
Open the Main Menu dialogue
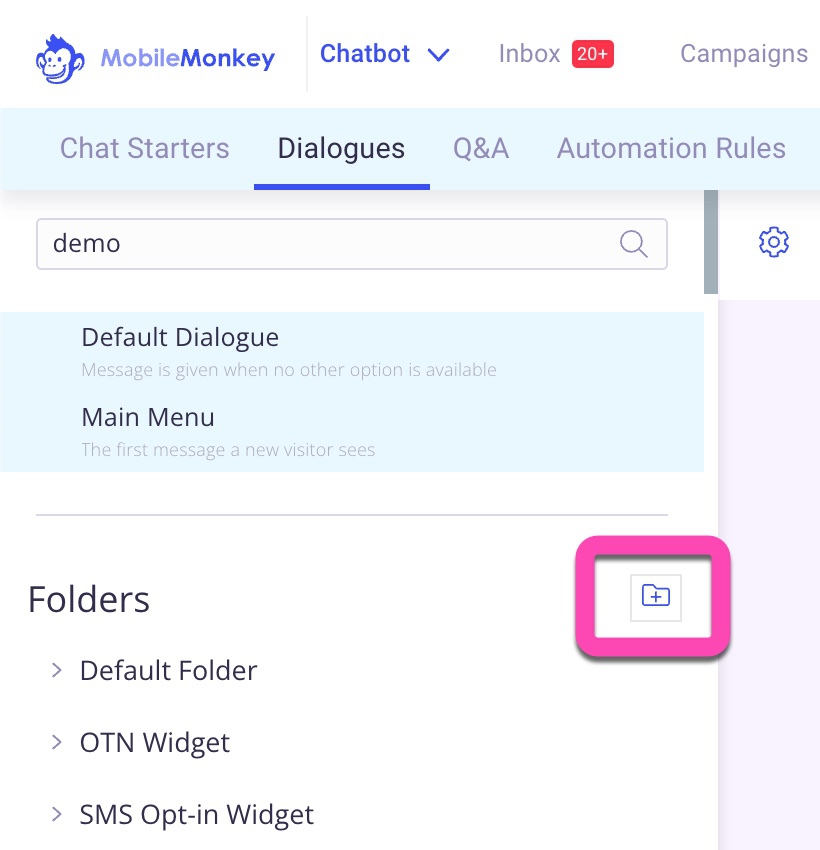352,432
